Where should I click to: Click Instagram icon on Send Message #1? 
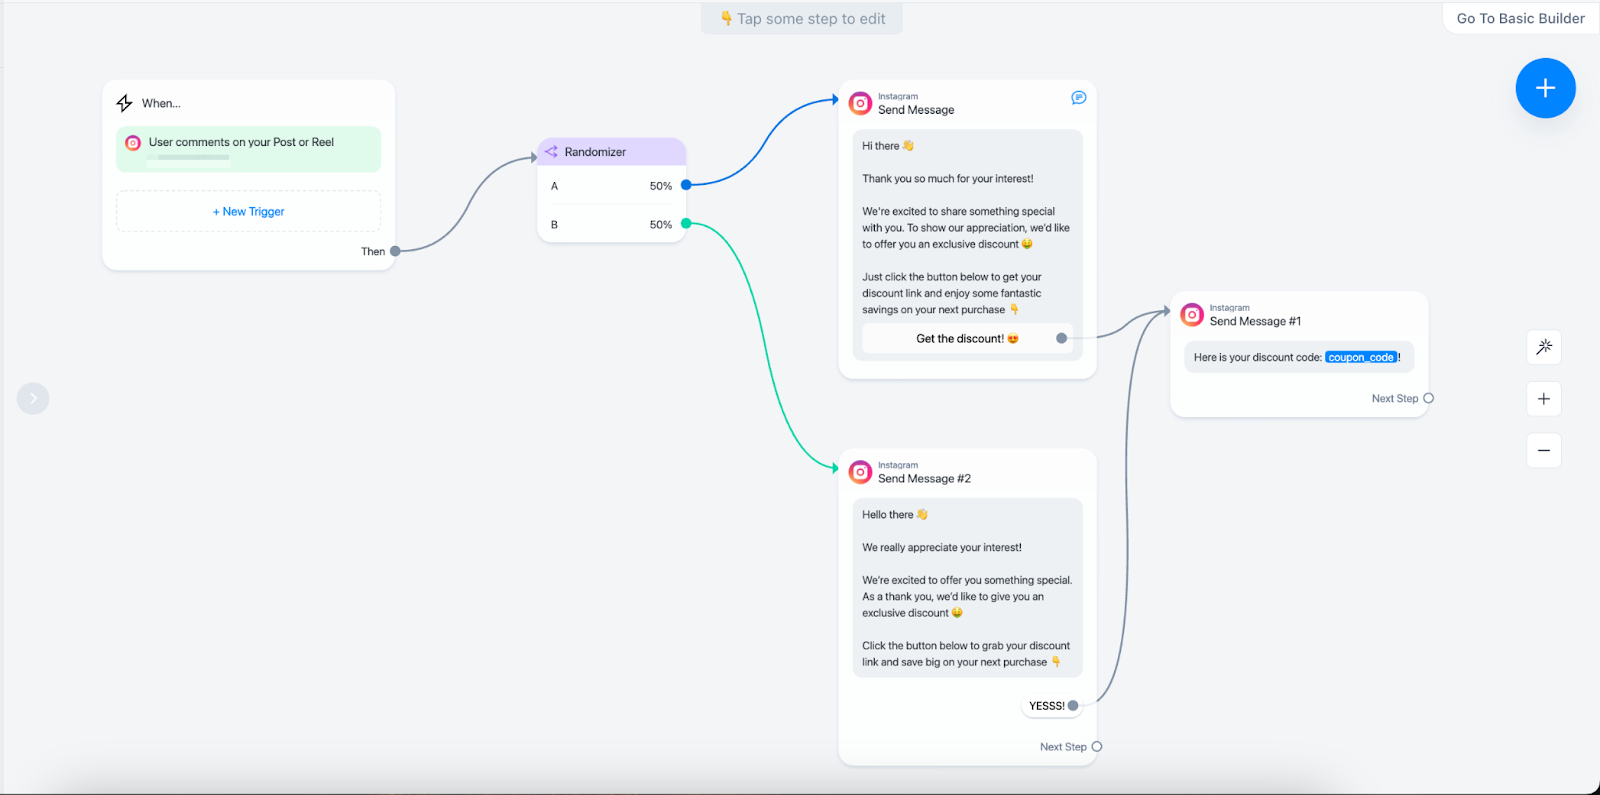tap(1192, 315)
